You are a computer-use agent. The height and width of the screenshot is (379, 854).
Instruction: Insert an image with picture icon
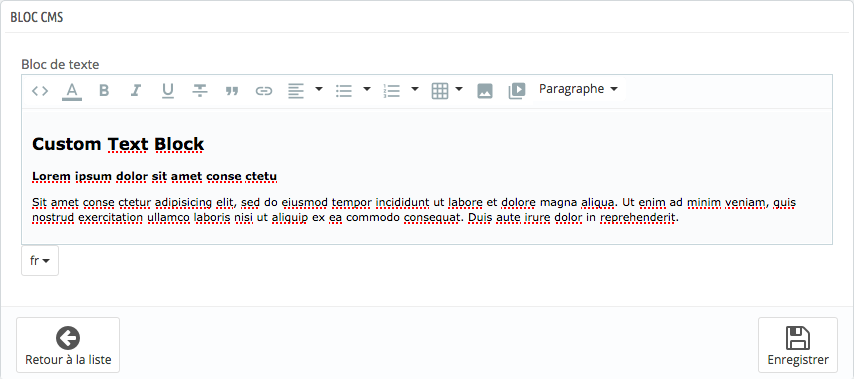point(485,91)
